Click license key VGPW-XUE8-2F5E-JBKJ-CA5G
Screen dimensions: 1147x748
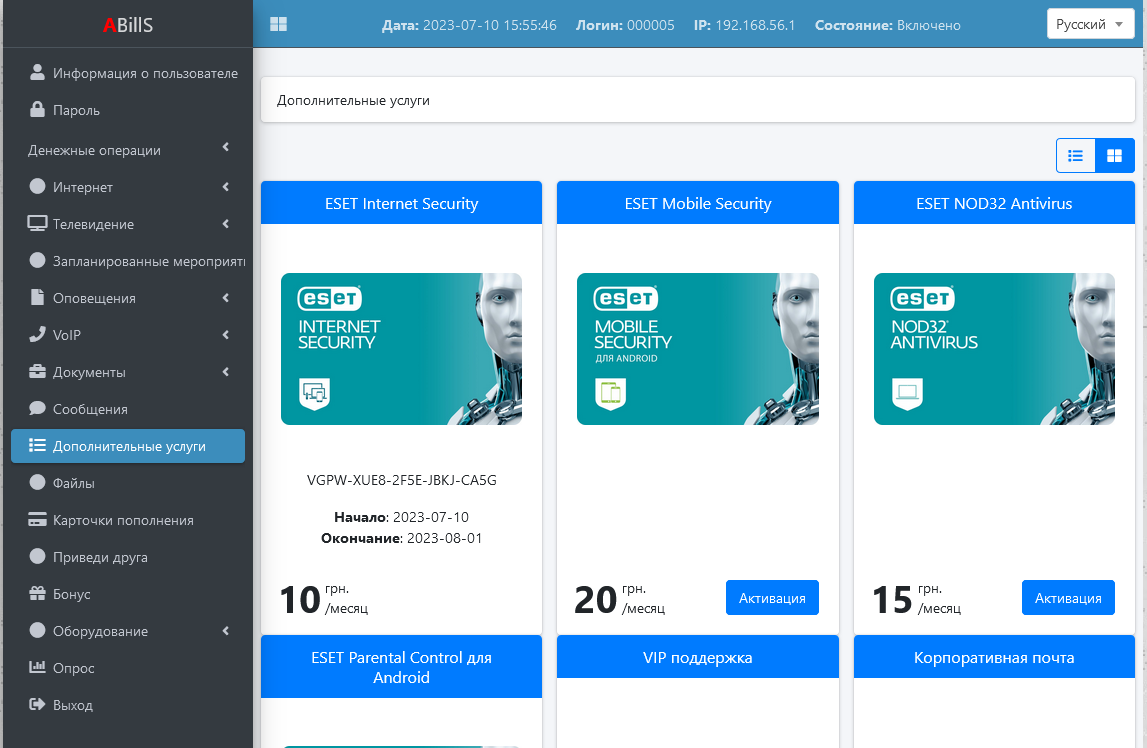click(402, 480)
